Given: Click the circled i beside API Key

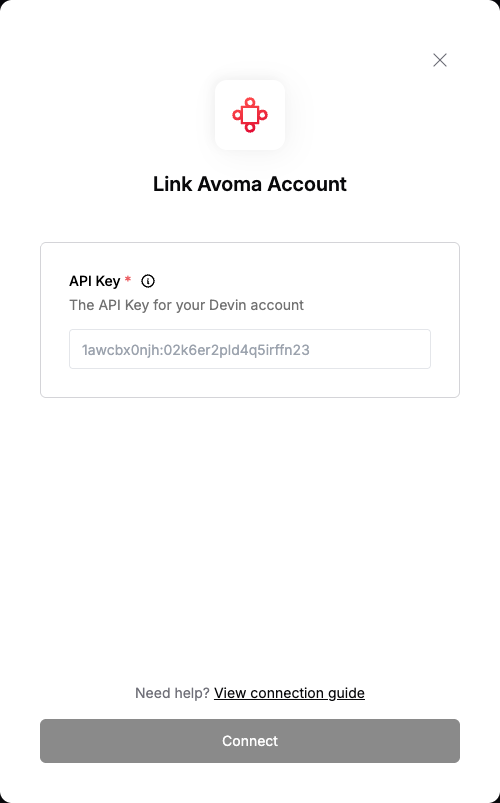Looking at the screenshot, I should click(x=148, y=281).
